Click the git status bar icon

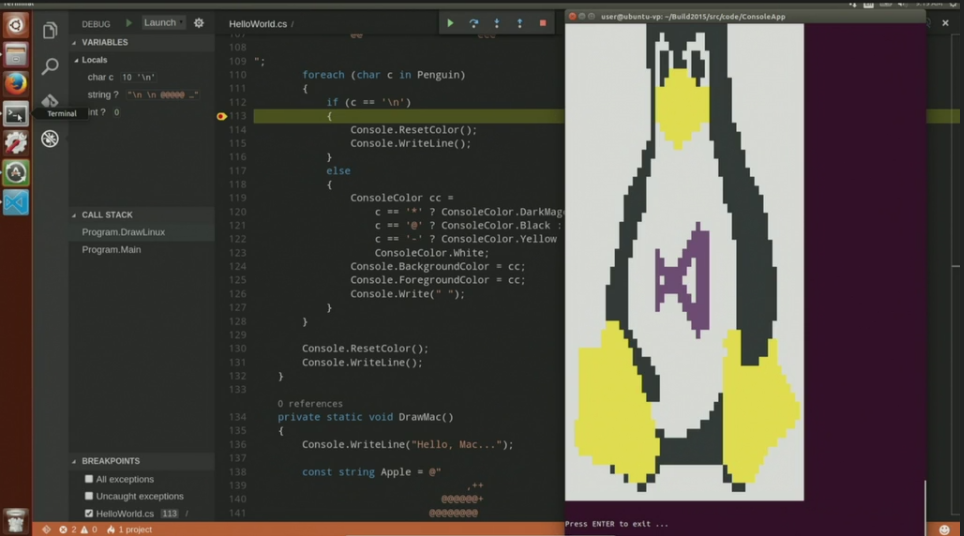[x=46, y=529]
